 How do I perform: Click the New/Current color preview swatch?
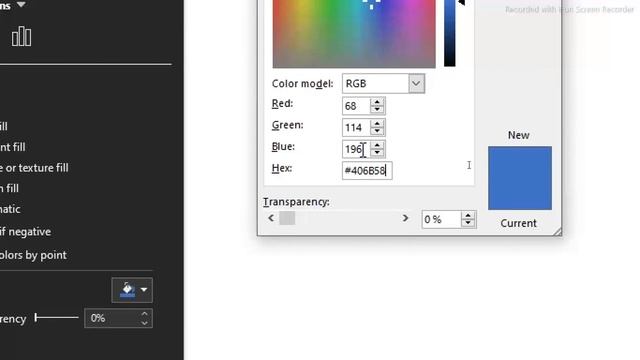[520, 178]
